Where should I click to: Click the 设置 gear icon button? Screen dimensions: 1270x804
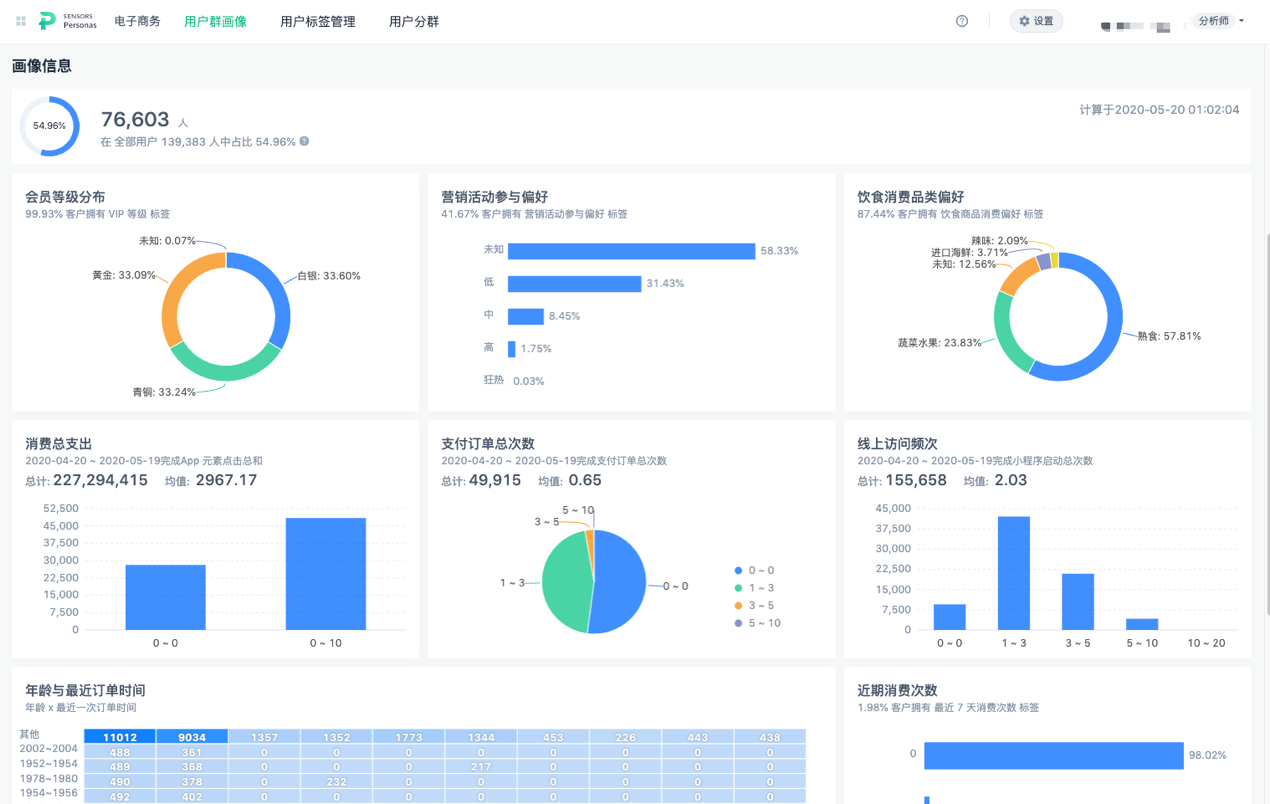click(1036, 20)
